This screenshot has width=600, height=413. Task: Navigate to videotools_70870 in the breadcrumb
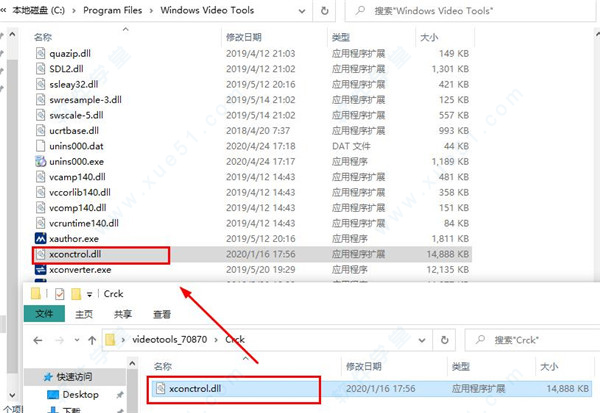coord(168,339)
